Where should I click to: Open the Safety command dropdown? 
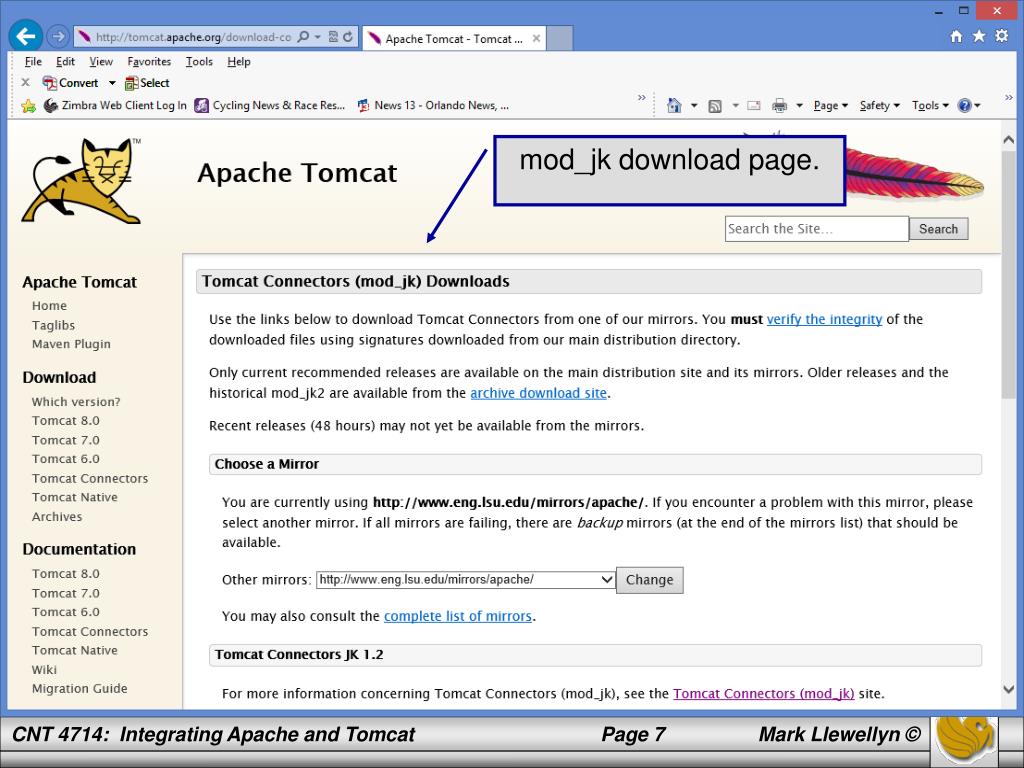click(880, 105)
